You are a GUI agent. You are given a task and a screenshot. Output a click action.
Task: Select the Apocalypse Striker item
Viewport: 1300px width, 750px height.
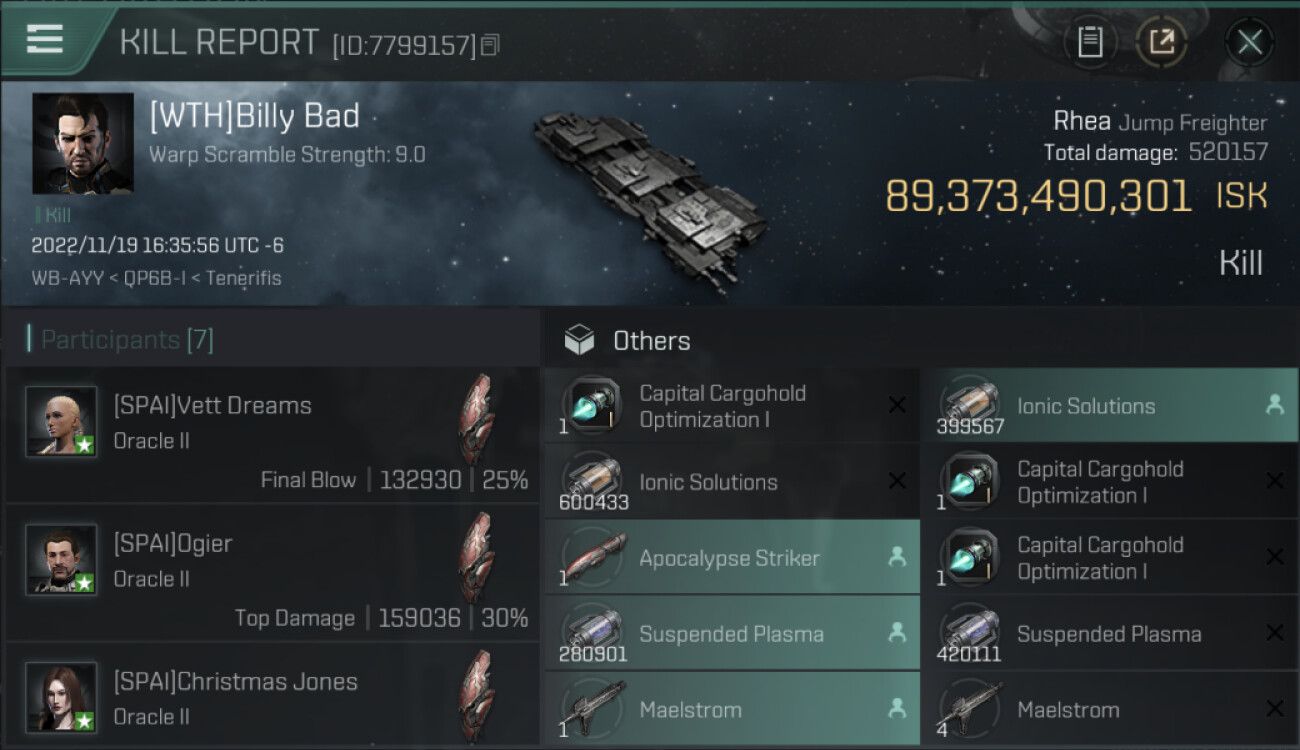[731, 558]
